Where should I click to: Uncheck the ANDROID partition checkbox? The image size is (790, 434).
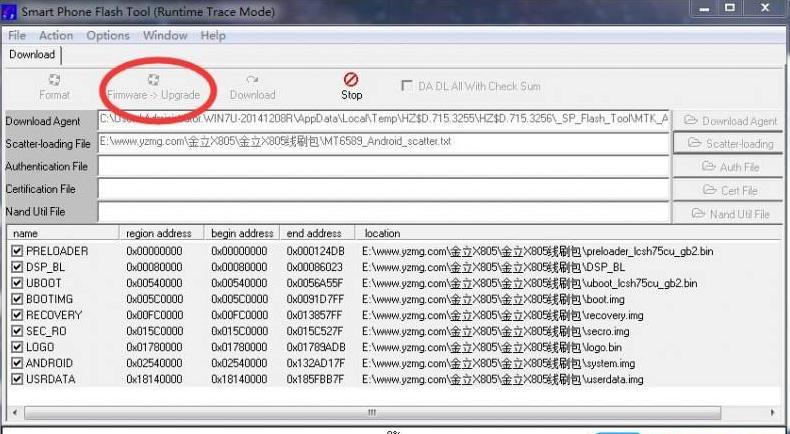point(17,363)
